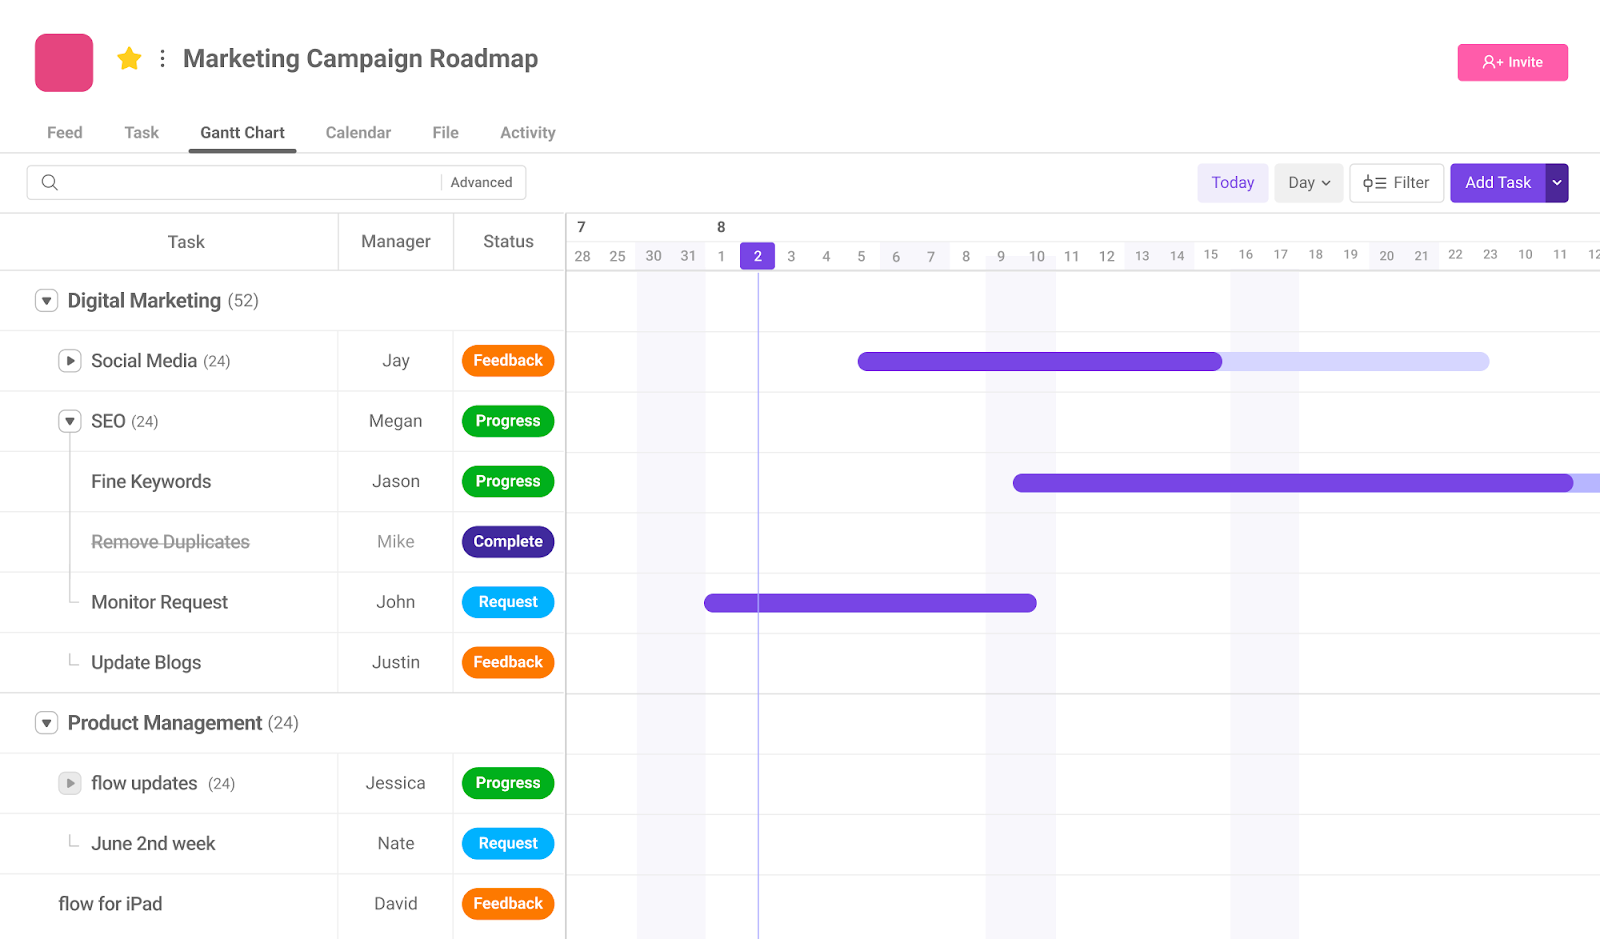Click Feedback status for Update Blogs

coord(508,662)
